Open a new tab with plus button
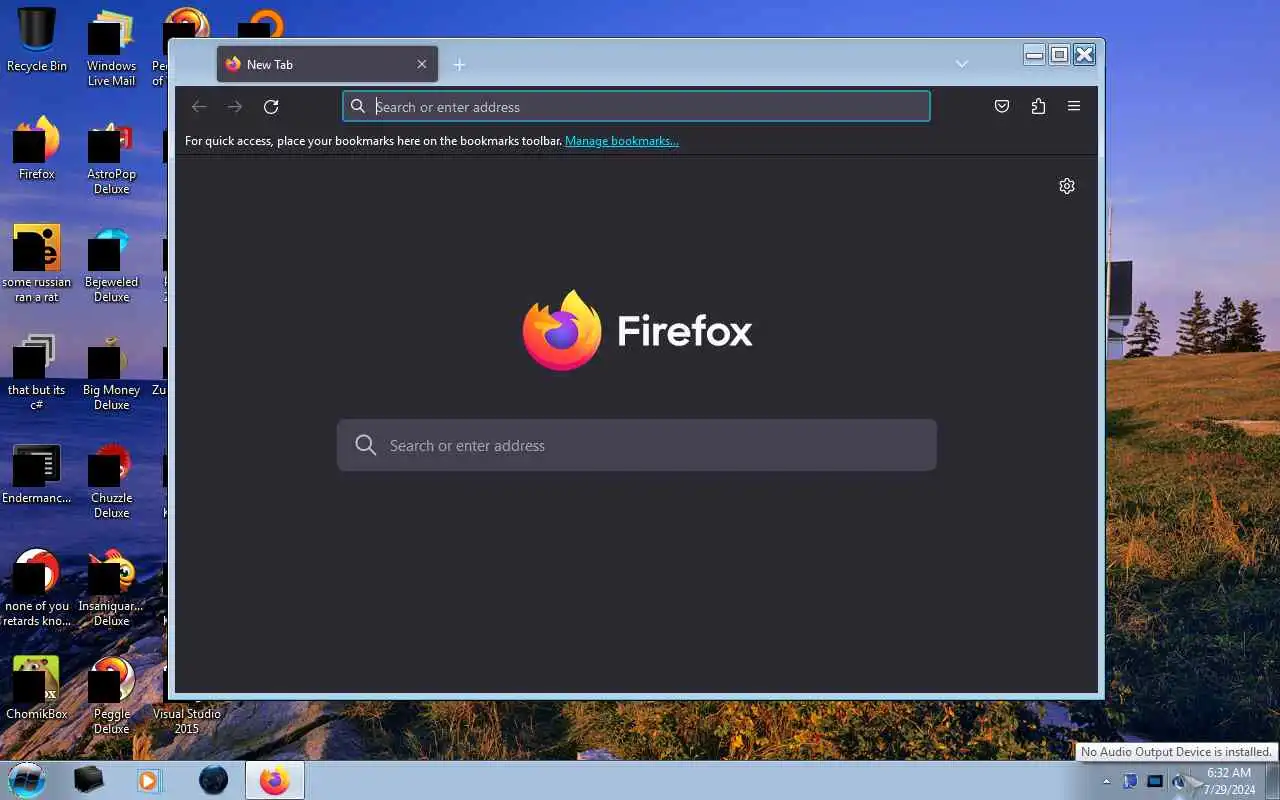Image resolution: width=1280 pixels, height=800 pixels. tap(459, 65)
